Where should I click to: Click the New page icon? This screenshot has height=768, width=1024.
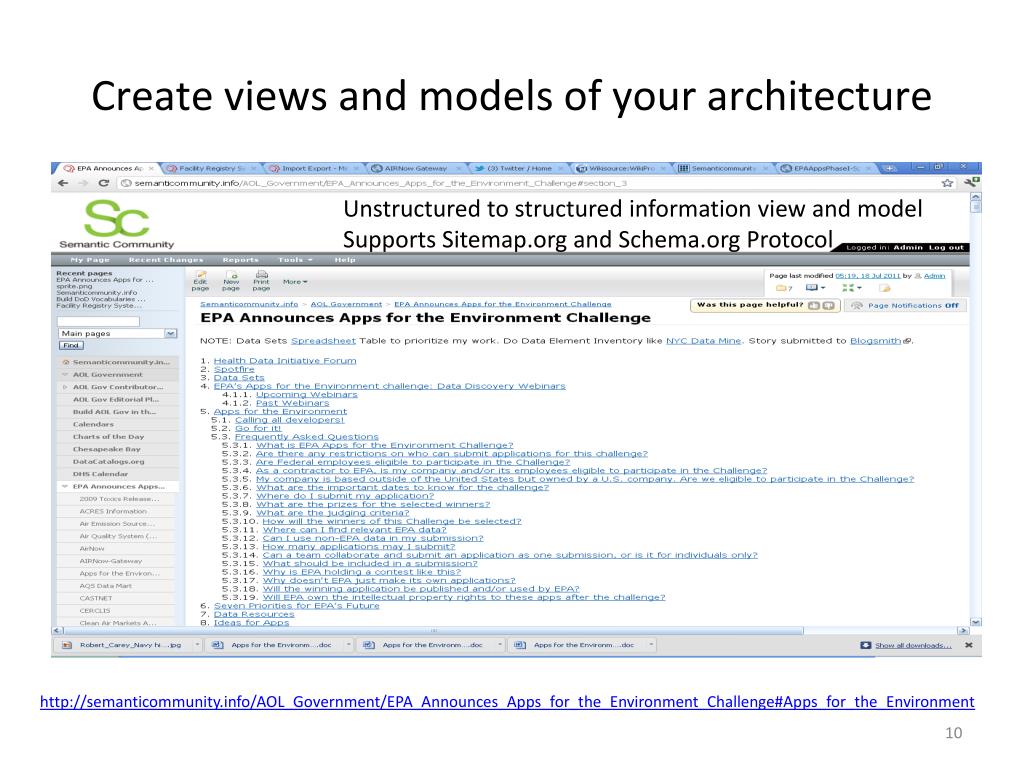231,281
